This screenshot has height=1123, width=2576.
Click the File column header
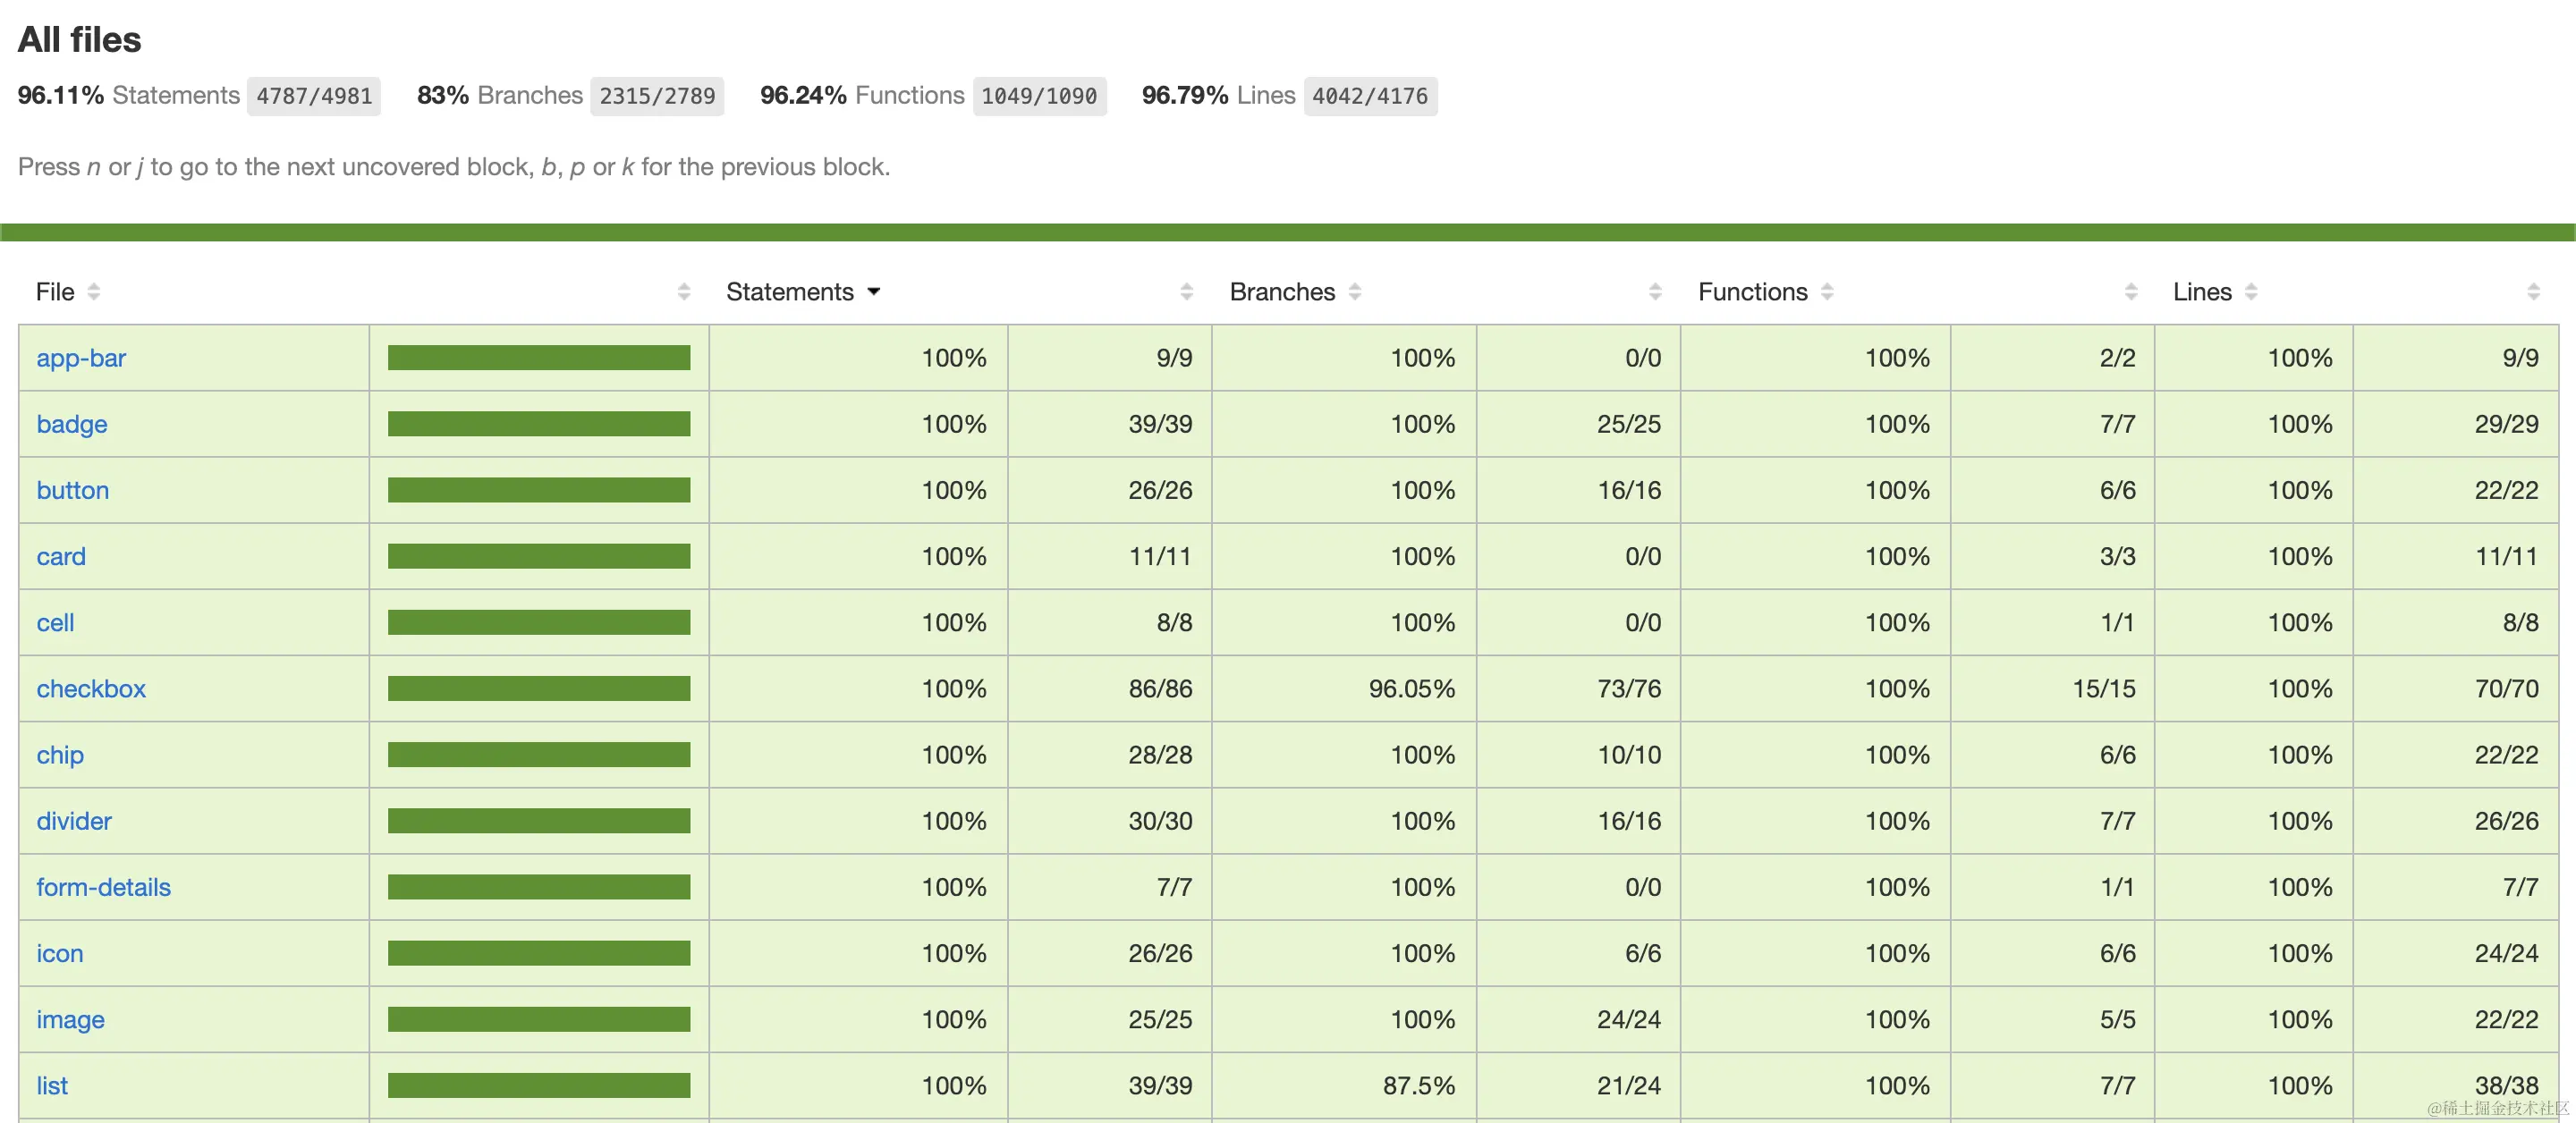click(55, 292)
